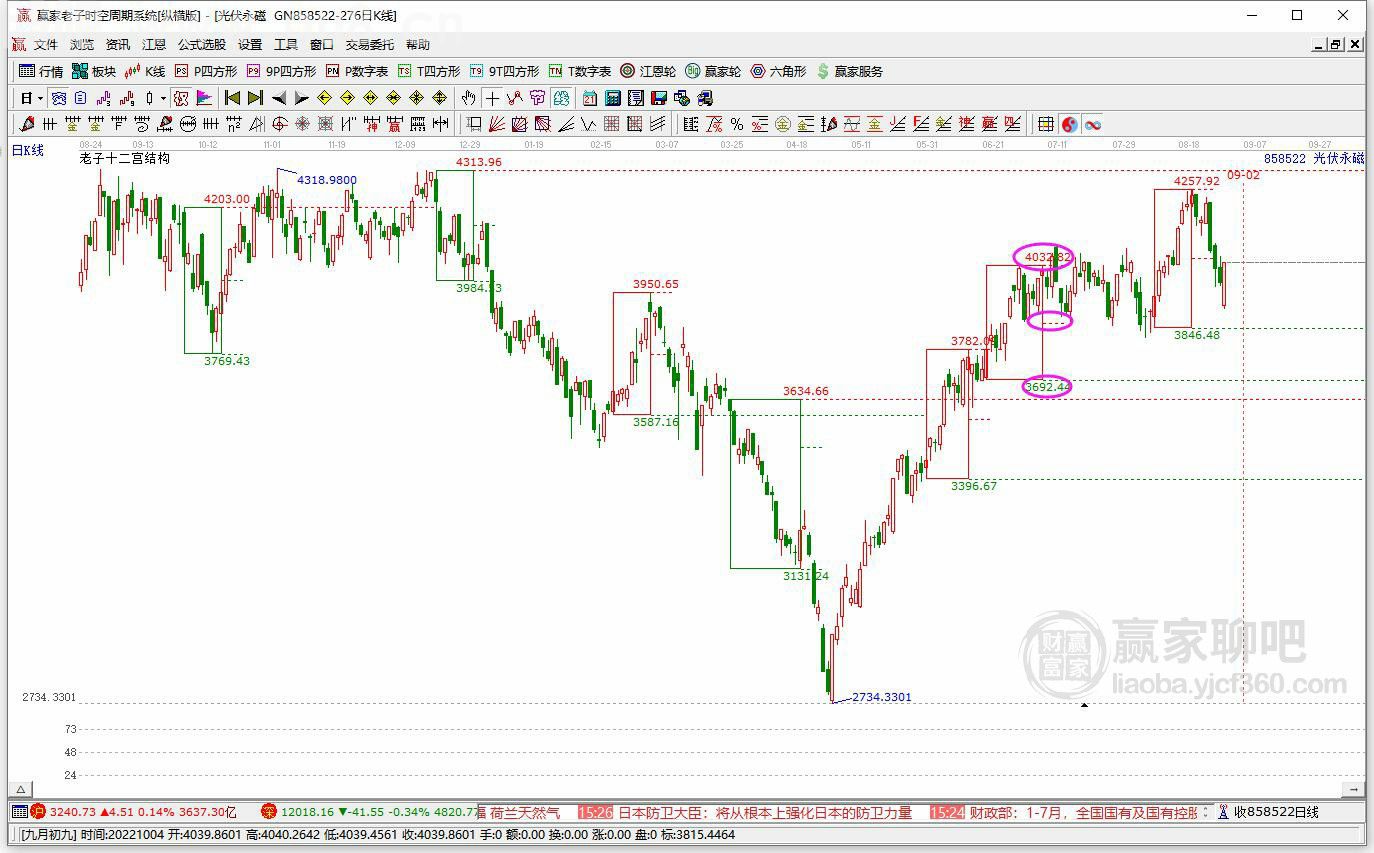The image size is (1374, 853).
Task: Select the zigzag wave line tool
Action: 589,124
